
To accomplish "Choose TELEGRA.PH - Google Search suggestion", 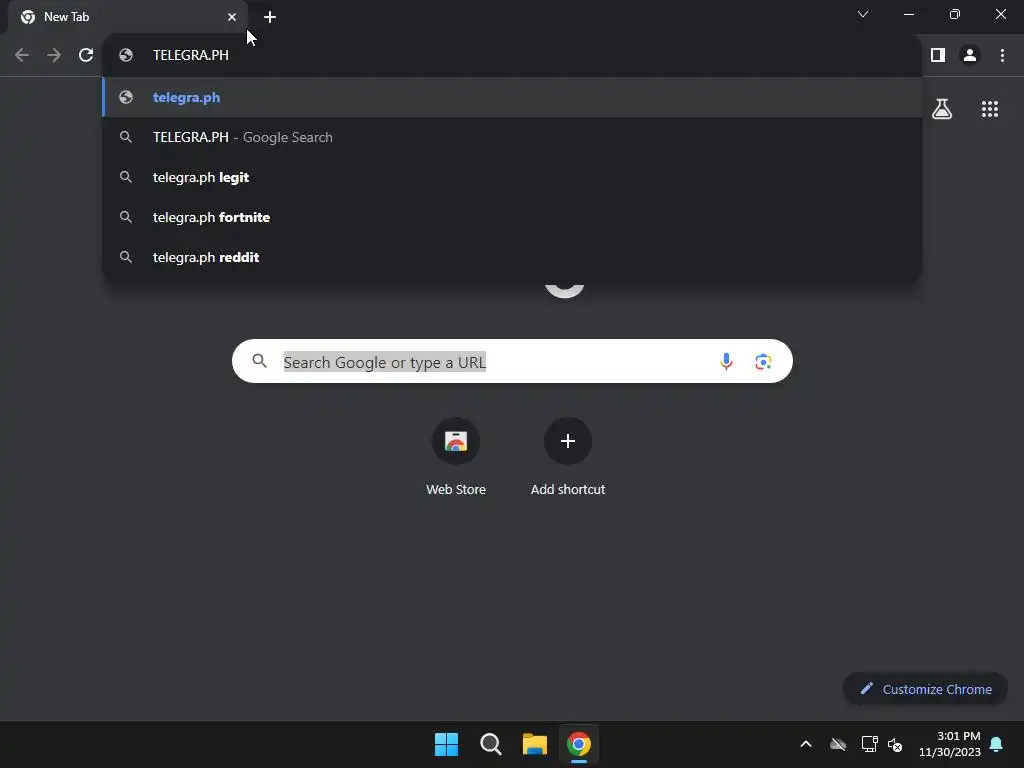I will pos(512,137).
